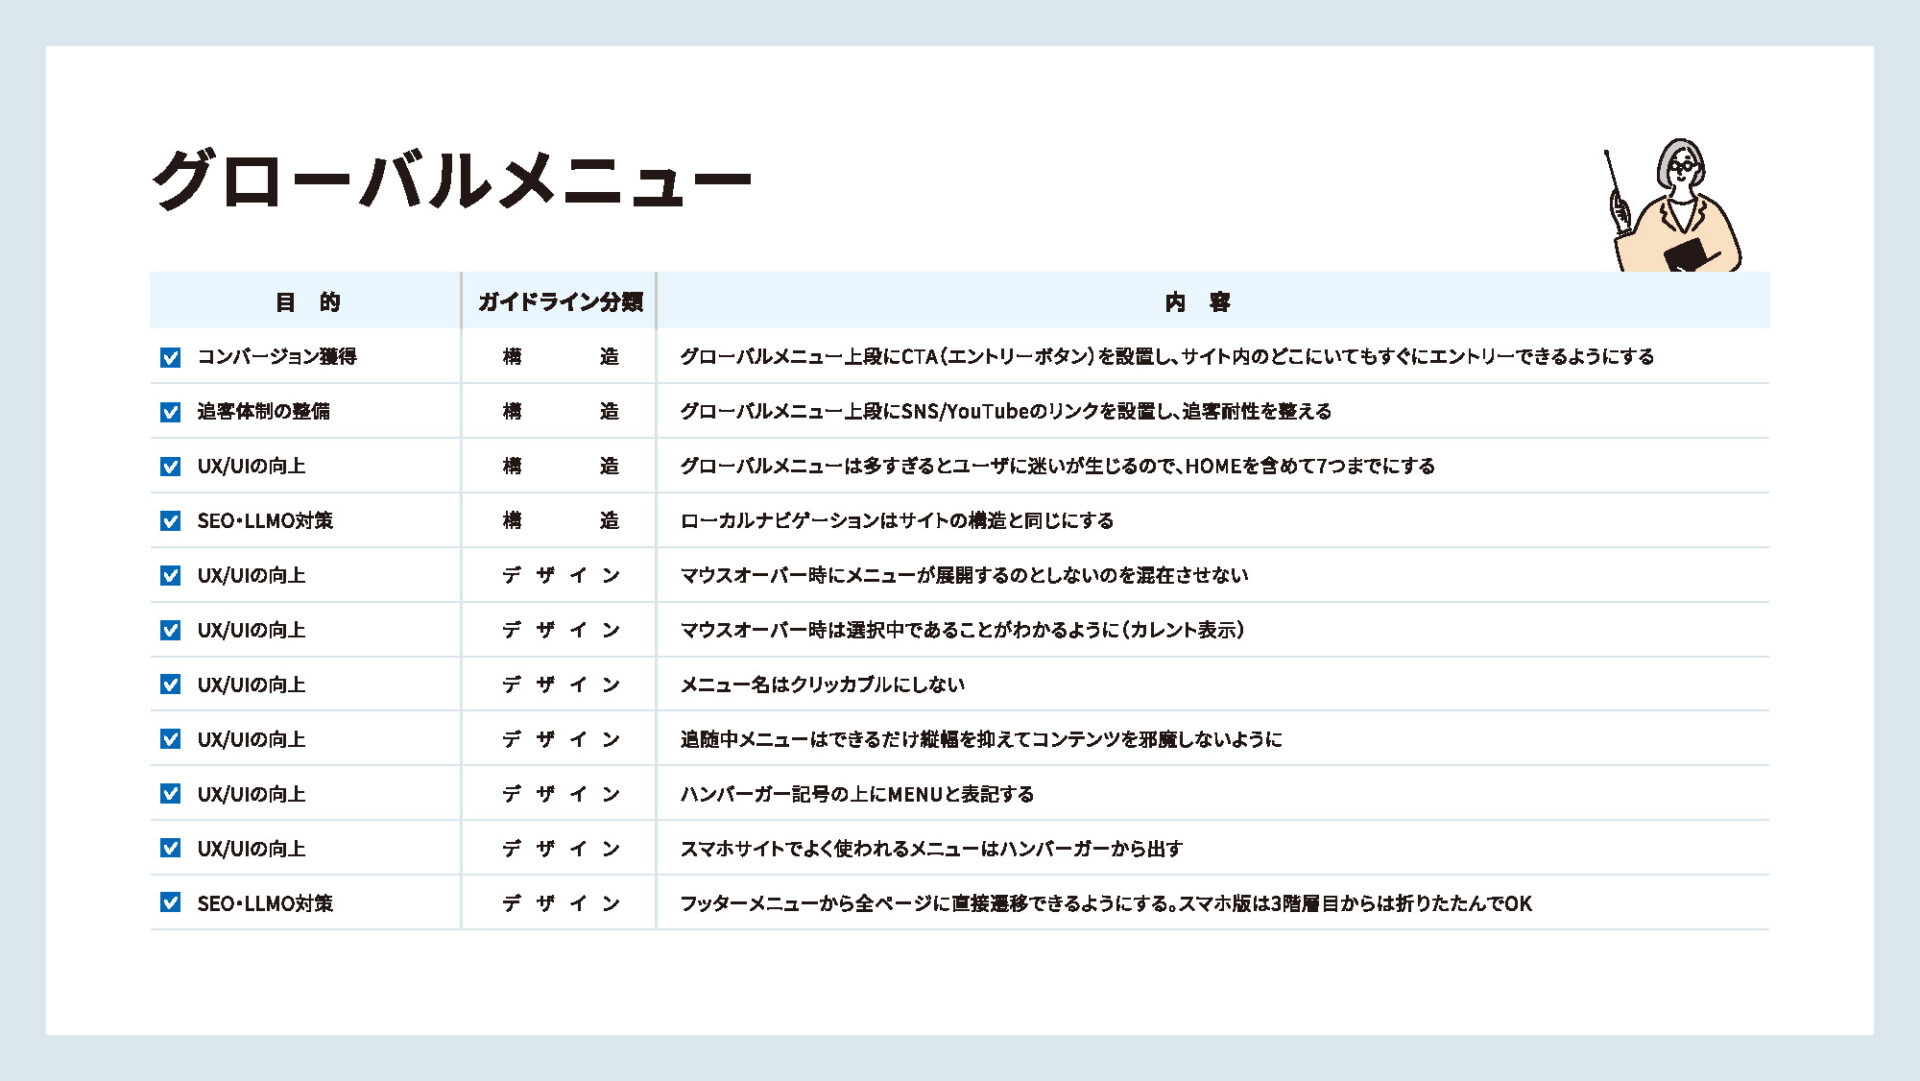Click the ローカルナビゲーション description text
Viewport: 1920px width, 1081px height.
[x=896, y=521]
